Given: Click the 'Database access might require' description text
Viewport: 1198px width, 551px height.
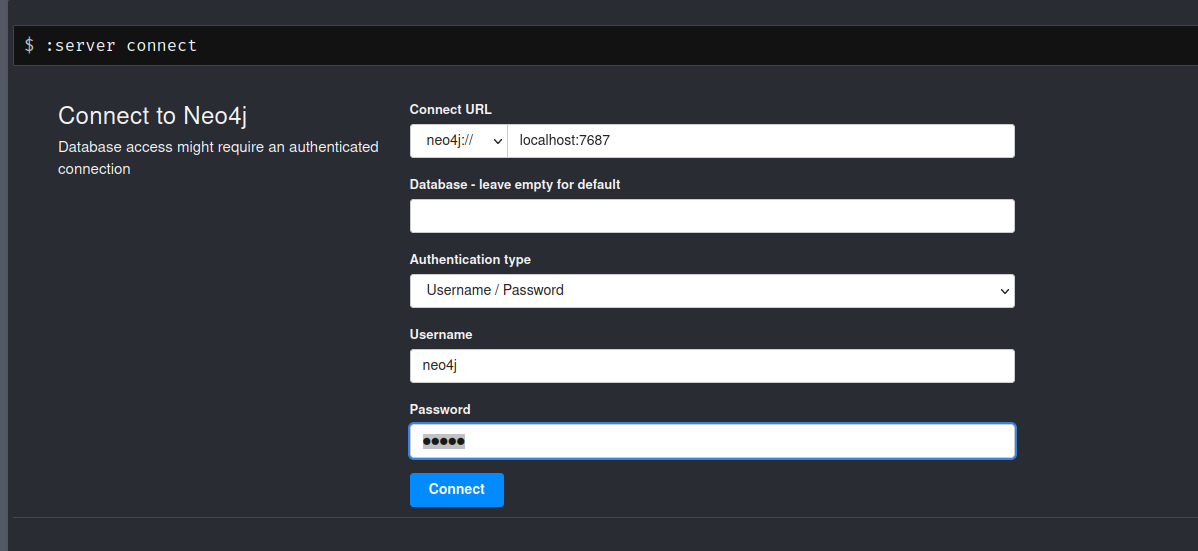Looking at the screenshot, I should (219, 157).
